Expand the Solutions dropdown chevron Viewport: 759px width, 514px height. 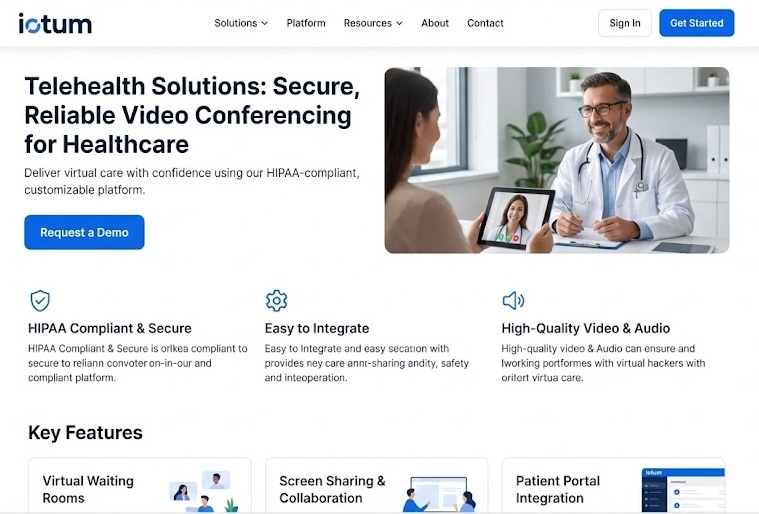(x=265, y=23)
